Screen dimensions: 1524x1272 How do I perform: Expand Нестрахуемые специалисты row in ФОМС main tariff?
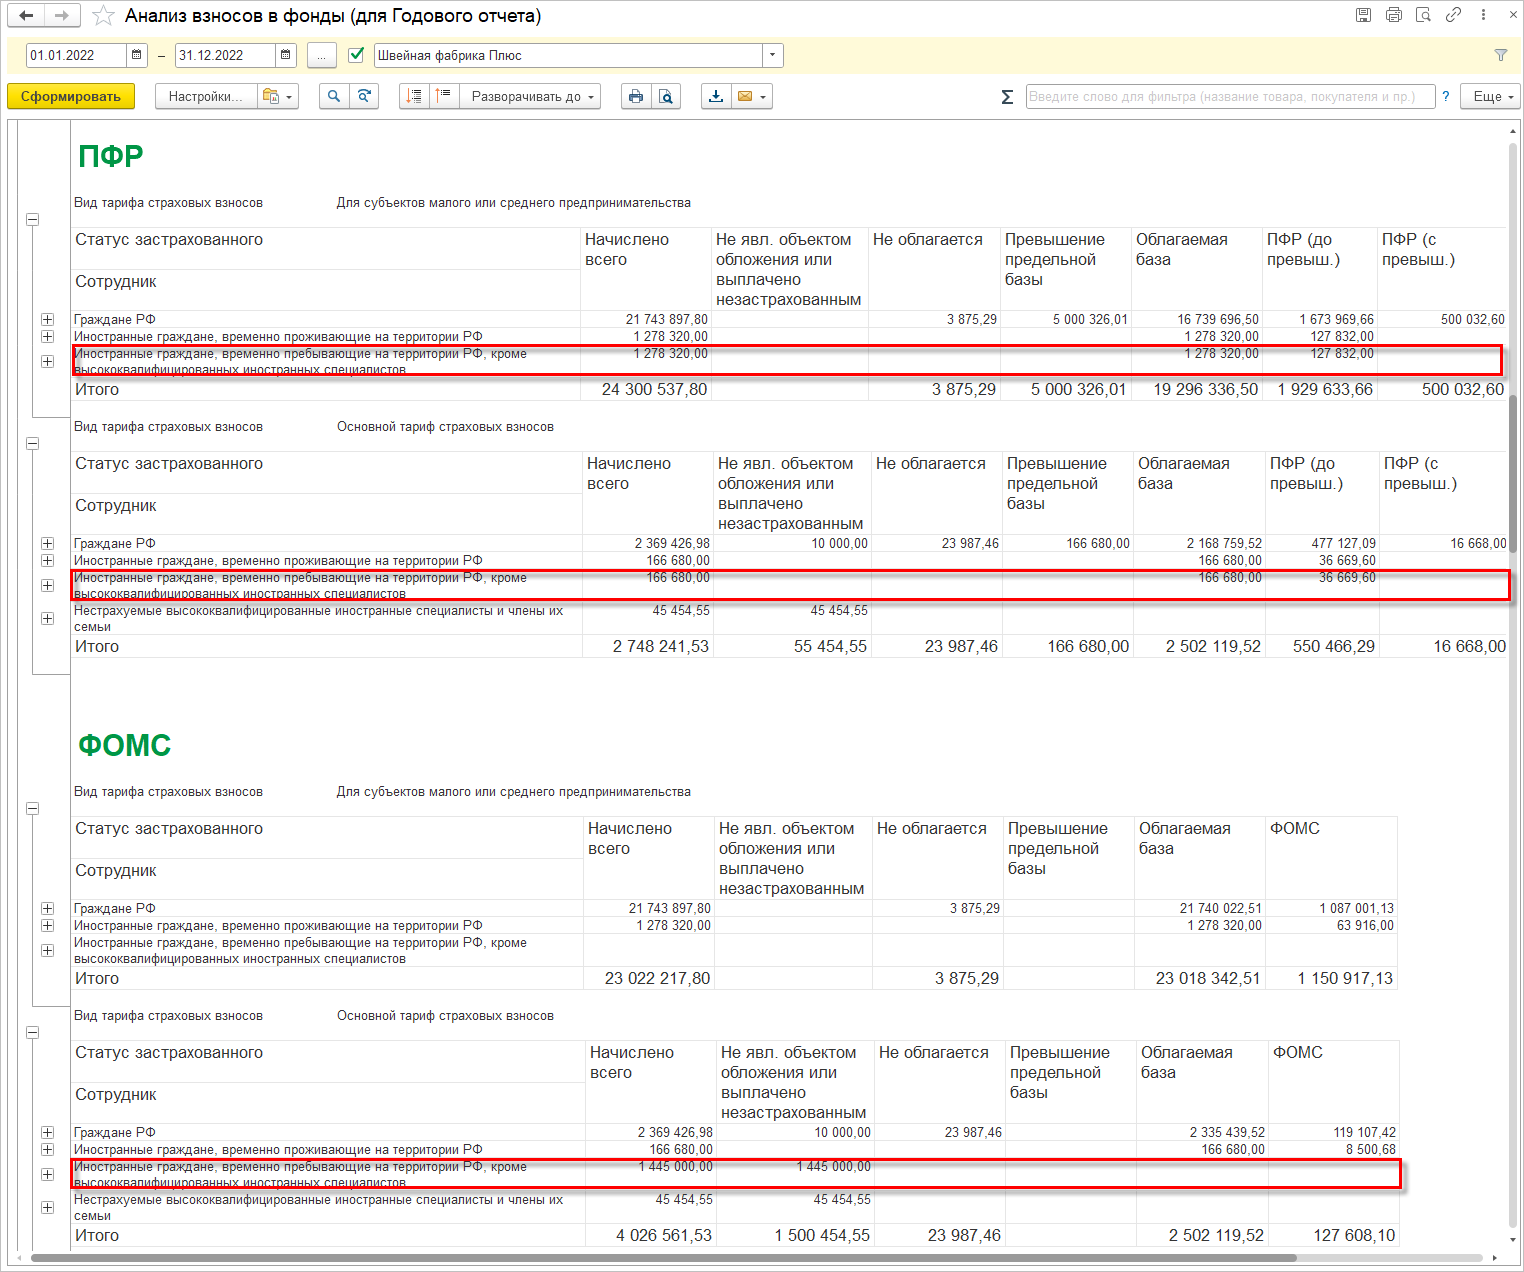[x=47, y=1207]
